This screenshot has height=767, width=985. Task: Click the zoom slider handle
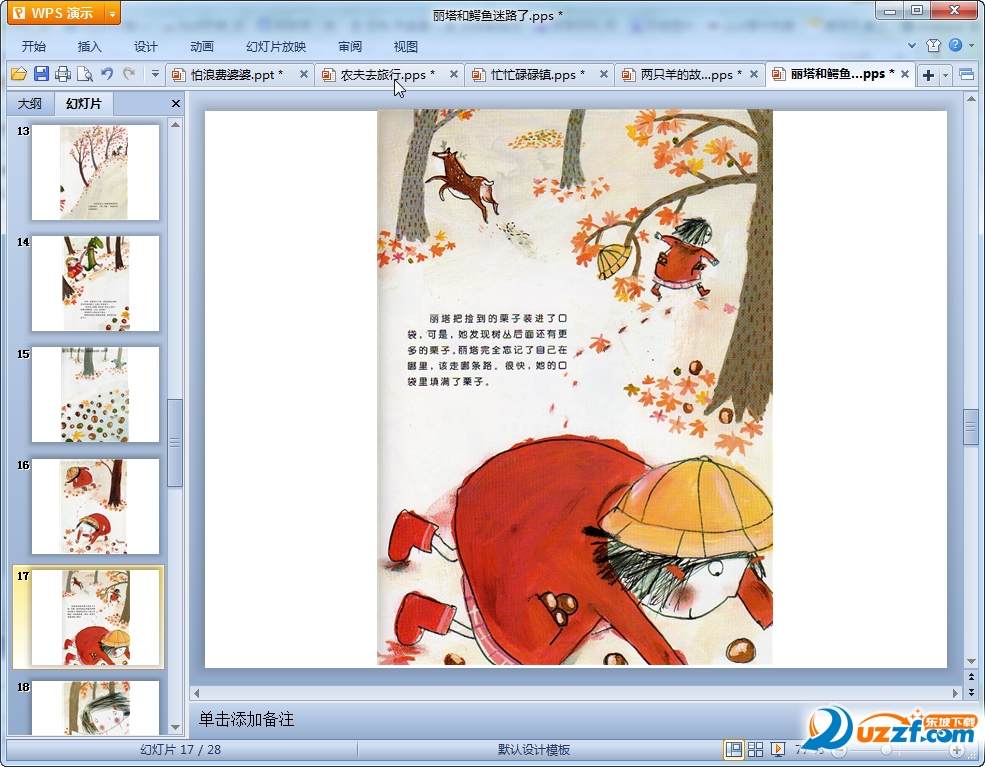[886, 750]
